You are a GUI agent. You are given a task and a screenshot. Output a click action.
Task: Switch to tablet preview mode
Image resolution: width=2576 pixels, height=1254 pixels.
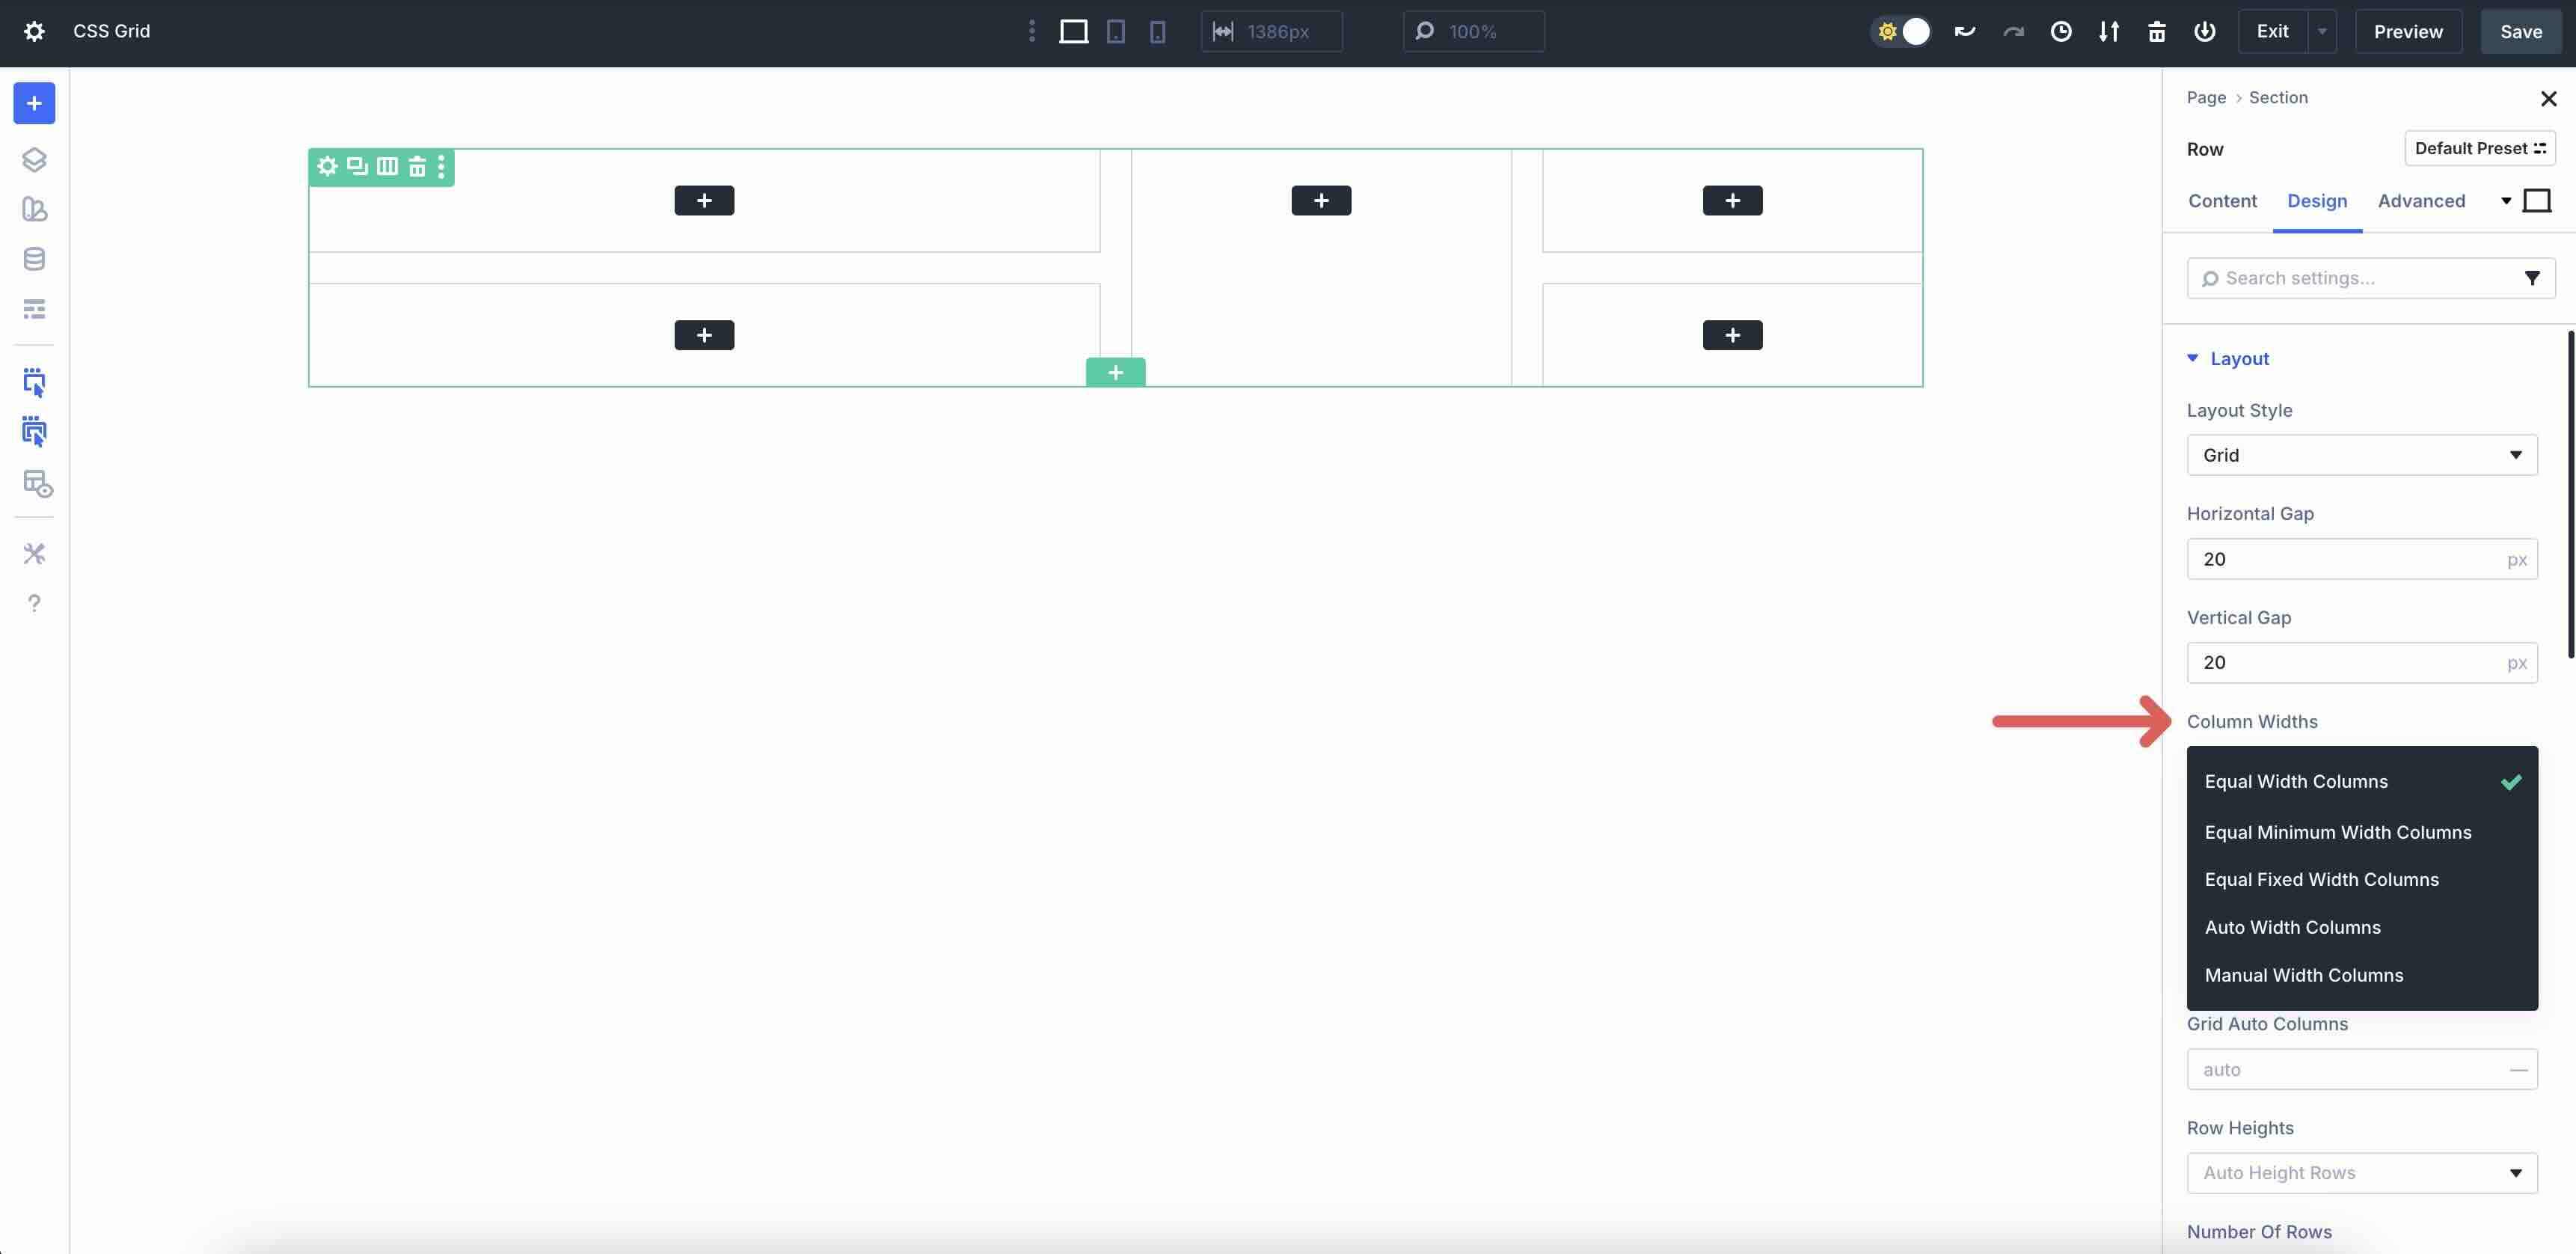(1116, 31)
